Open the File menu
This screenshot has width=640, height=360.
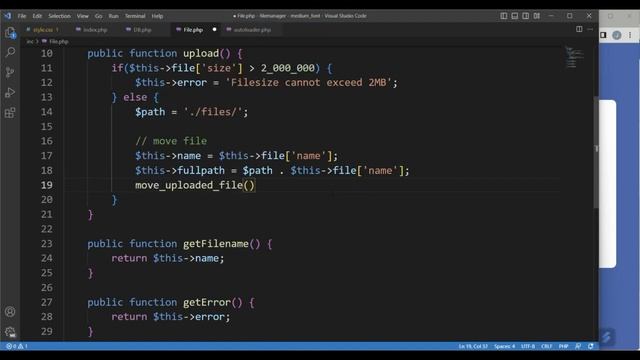coord(22,16)
